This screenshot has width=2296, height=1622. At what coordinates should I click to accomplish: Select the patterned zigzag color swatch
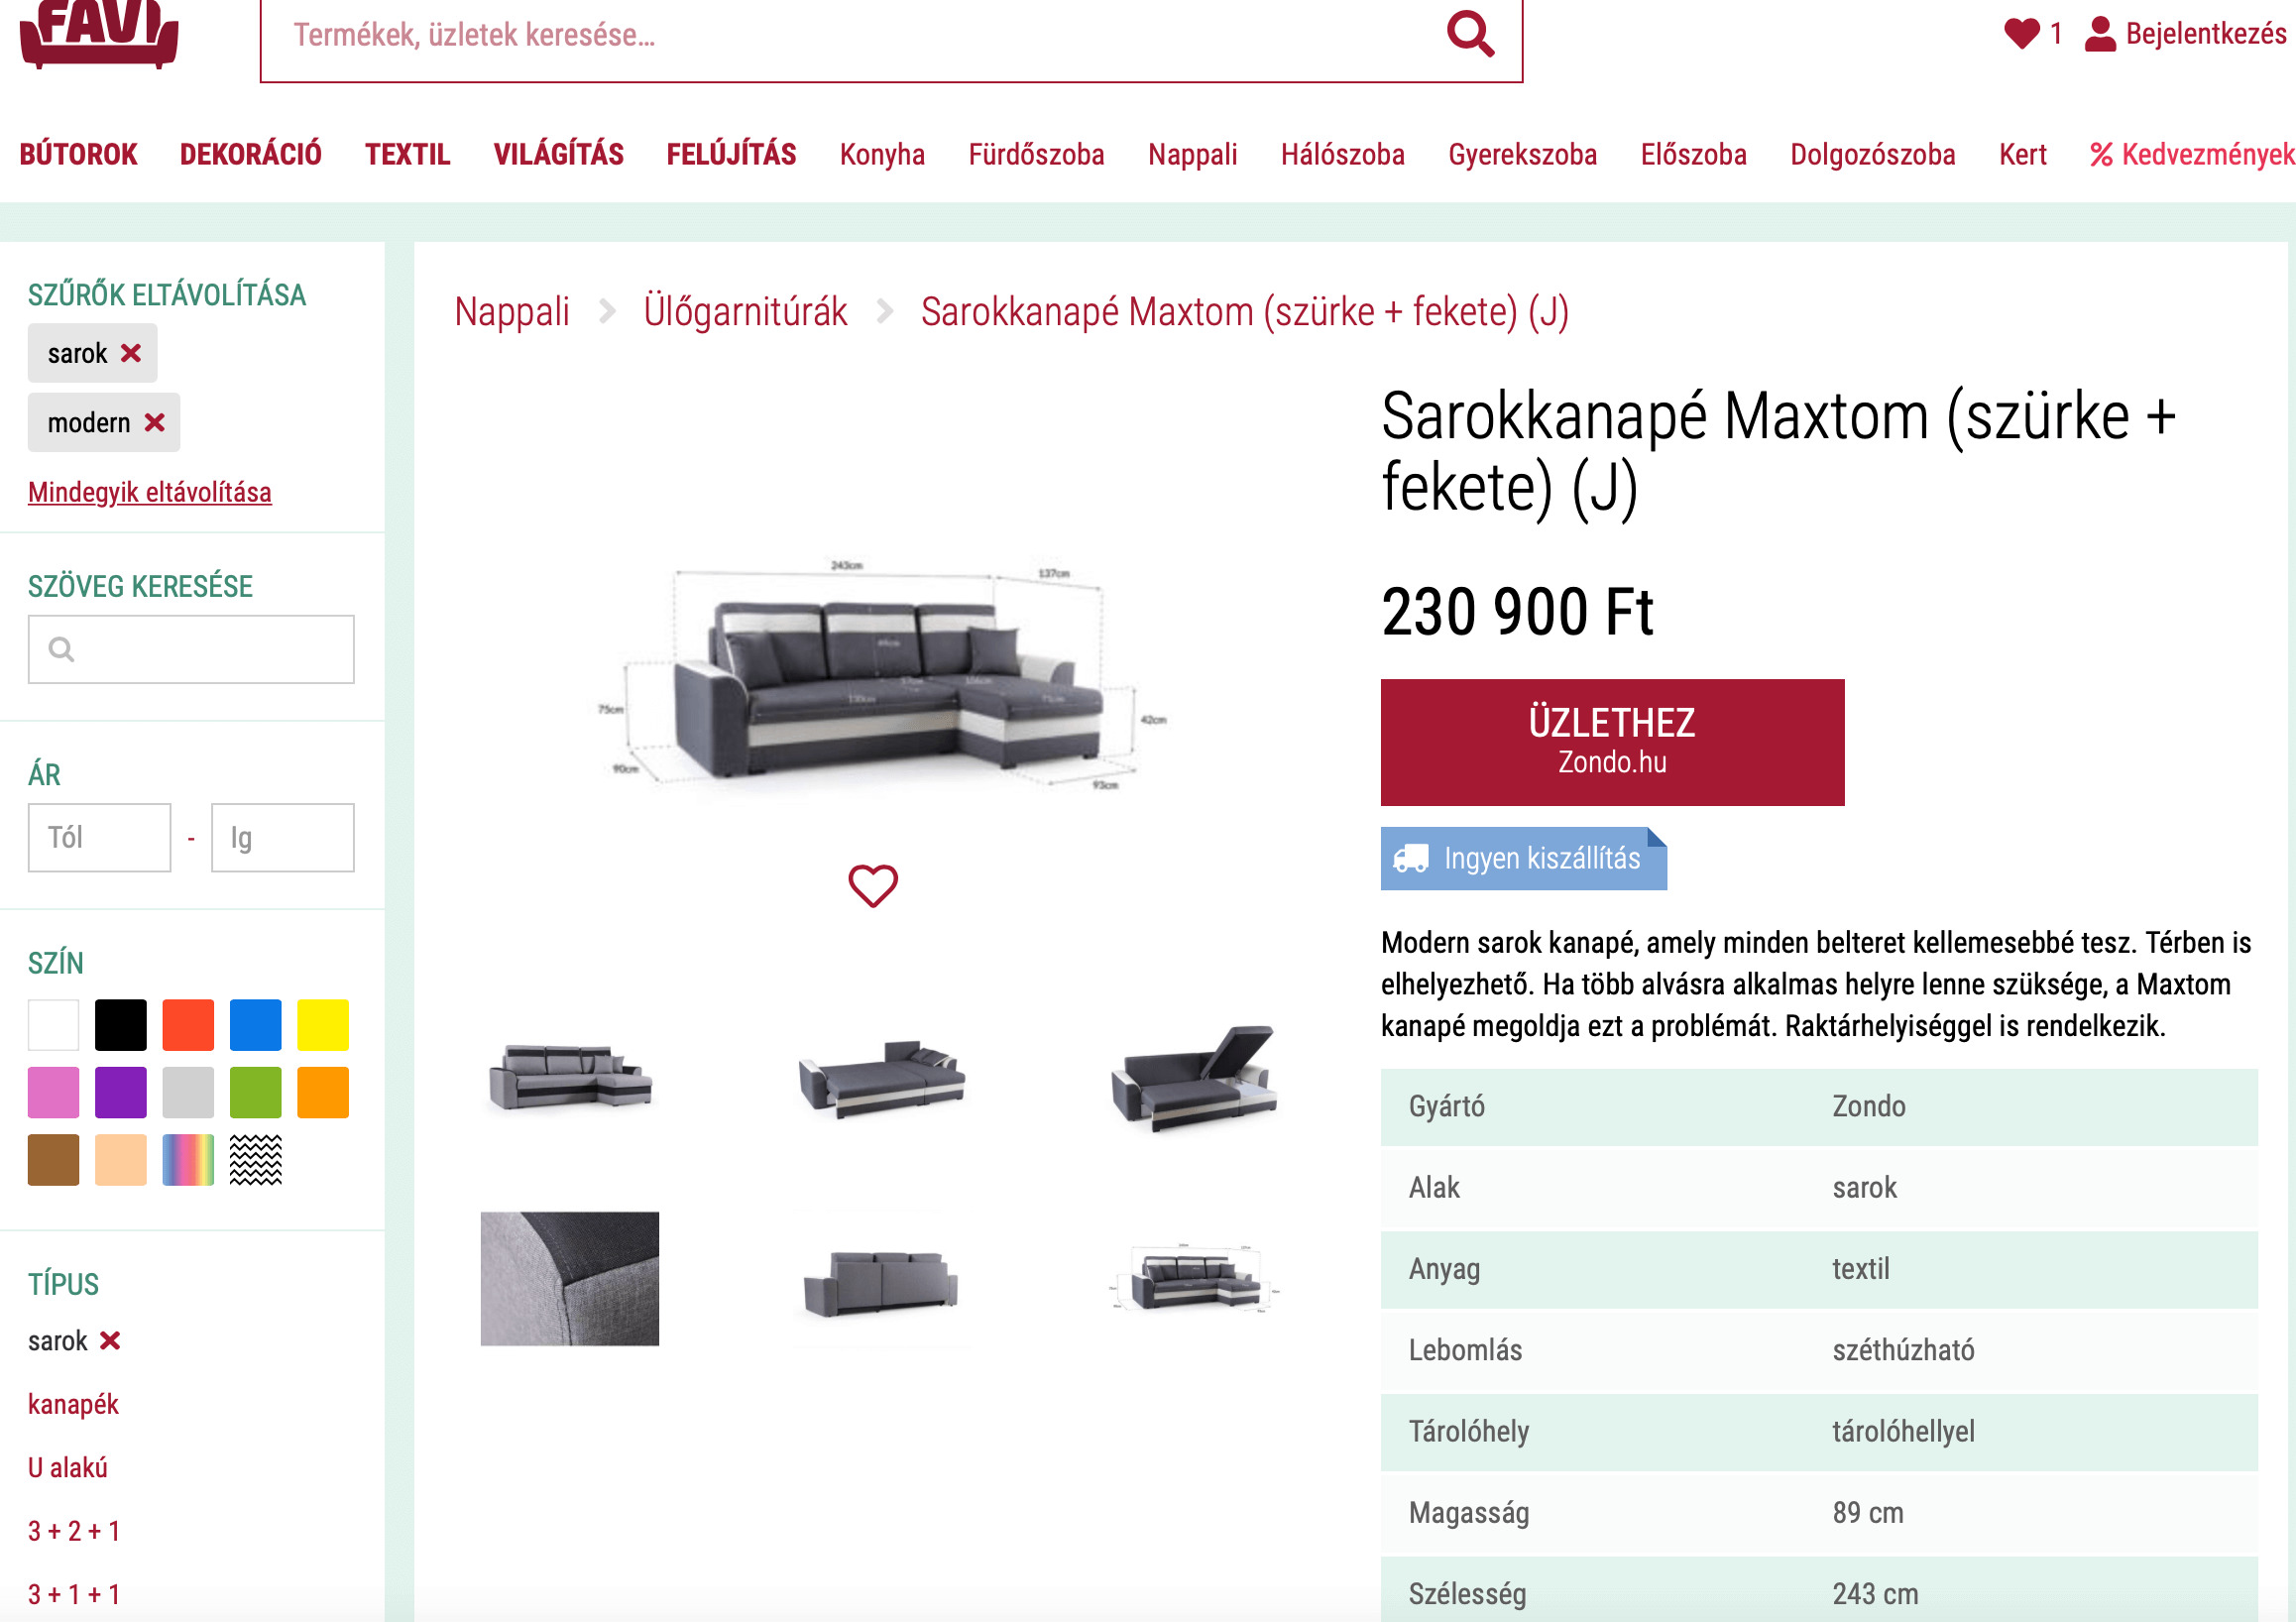[256, 1159]
